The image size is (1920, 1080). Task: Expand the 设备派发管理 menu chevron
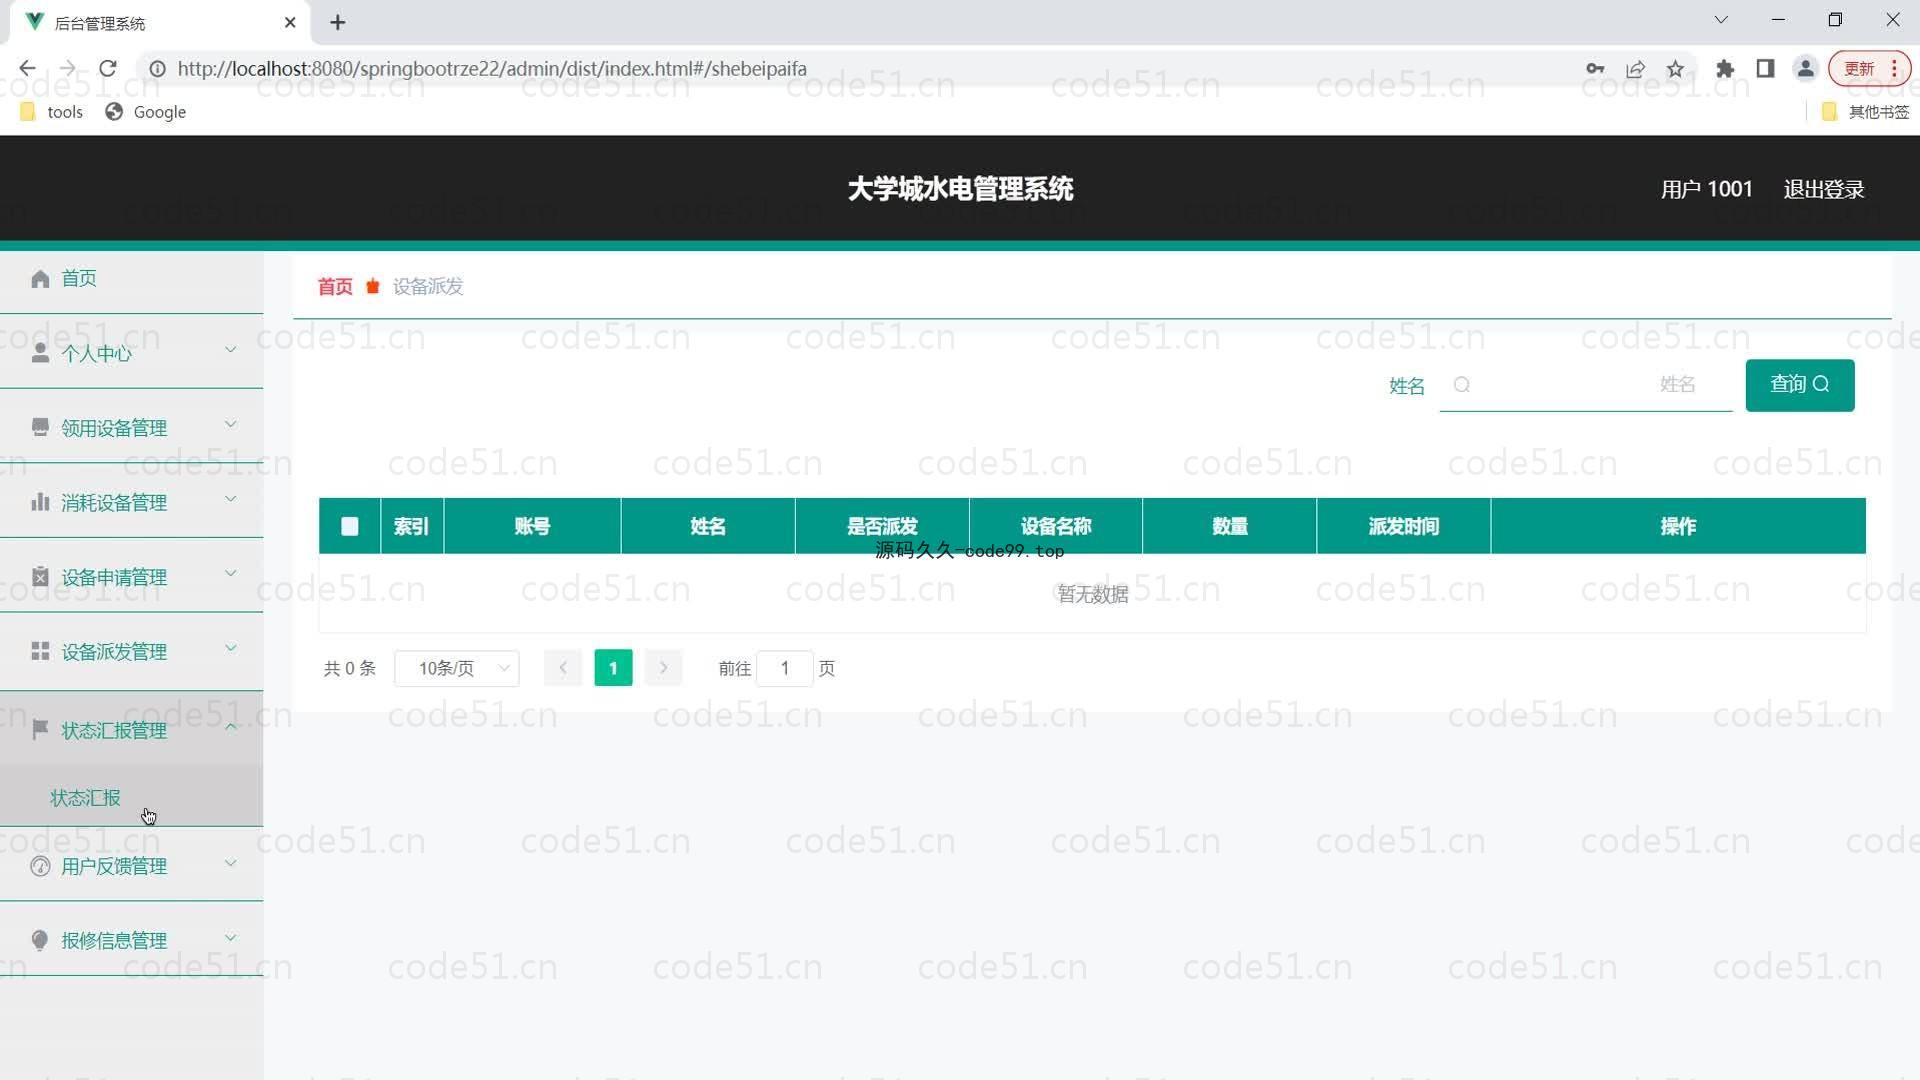231,648
